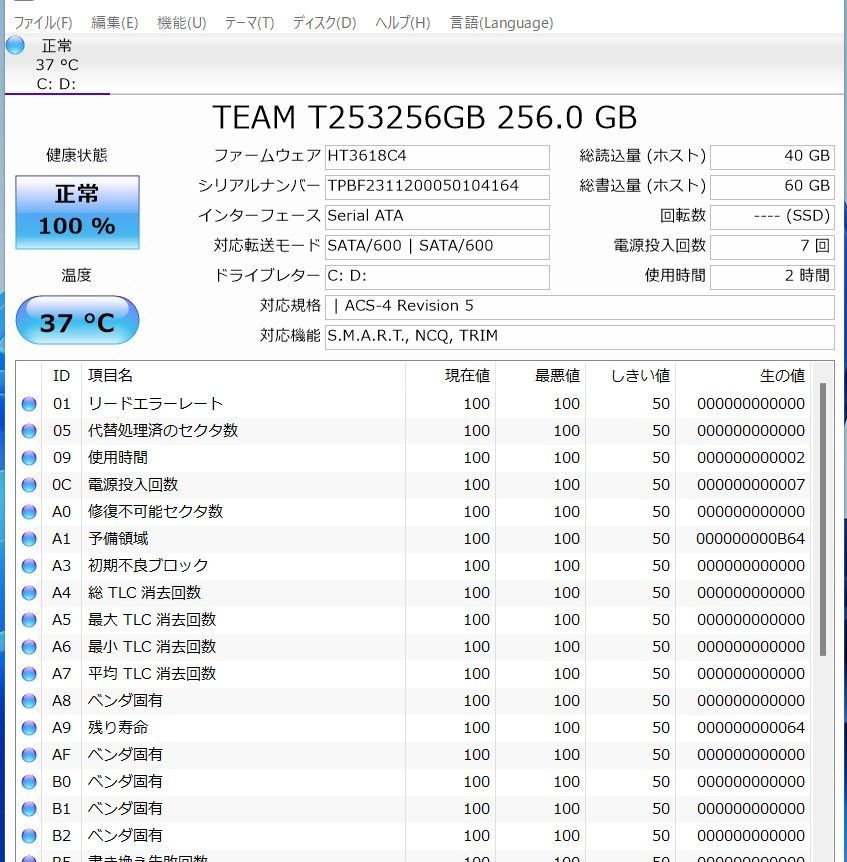Click raw value 000000000B64
The height and width of the screenshot is (862, 847).
click(x=751, y=539)
